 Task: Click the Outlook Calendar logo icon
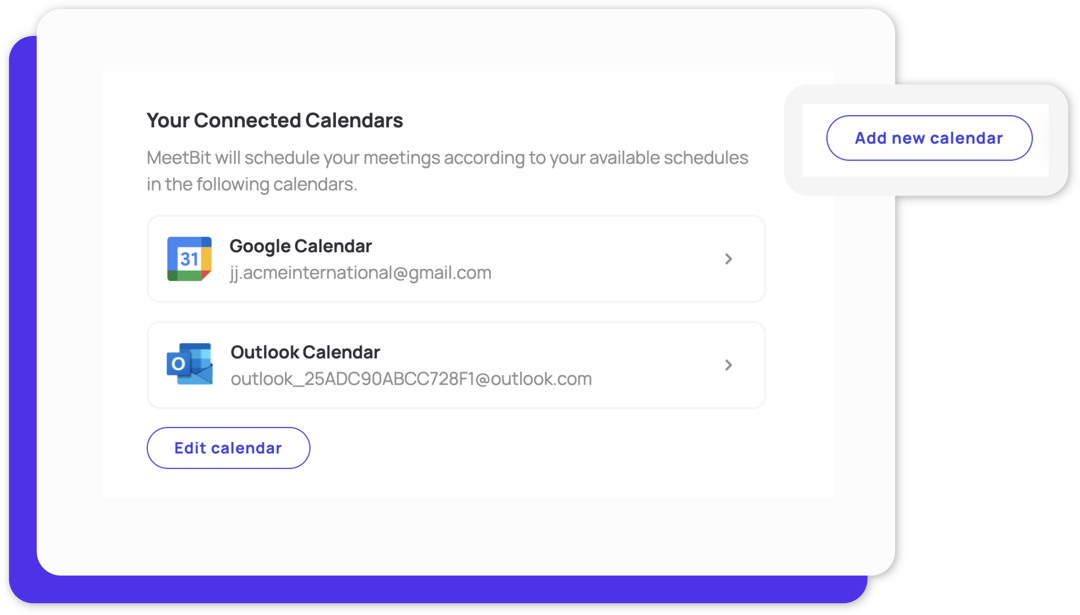click(x=189, y=364)
